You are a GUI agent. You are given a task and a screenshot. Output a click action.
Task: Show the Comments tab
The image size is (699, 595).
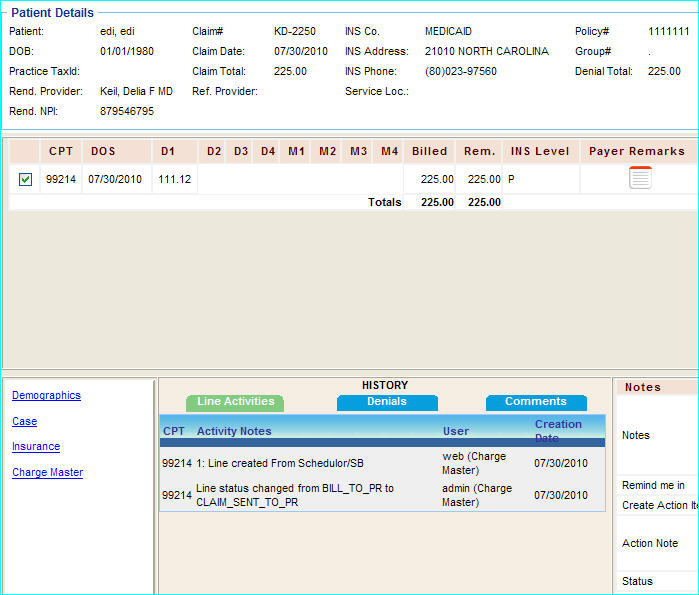536,402
